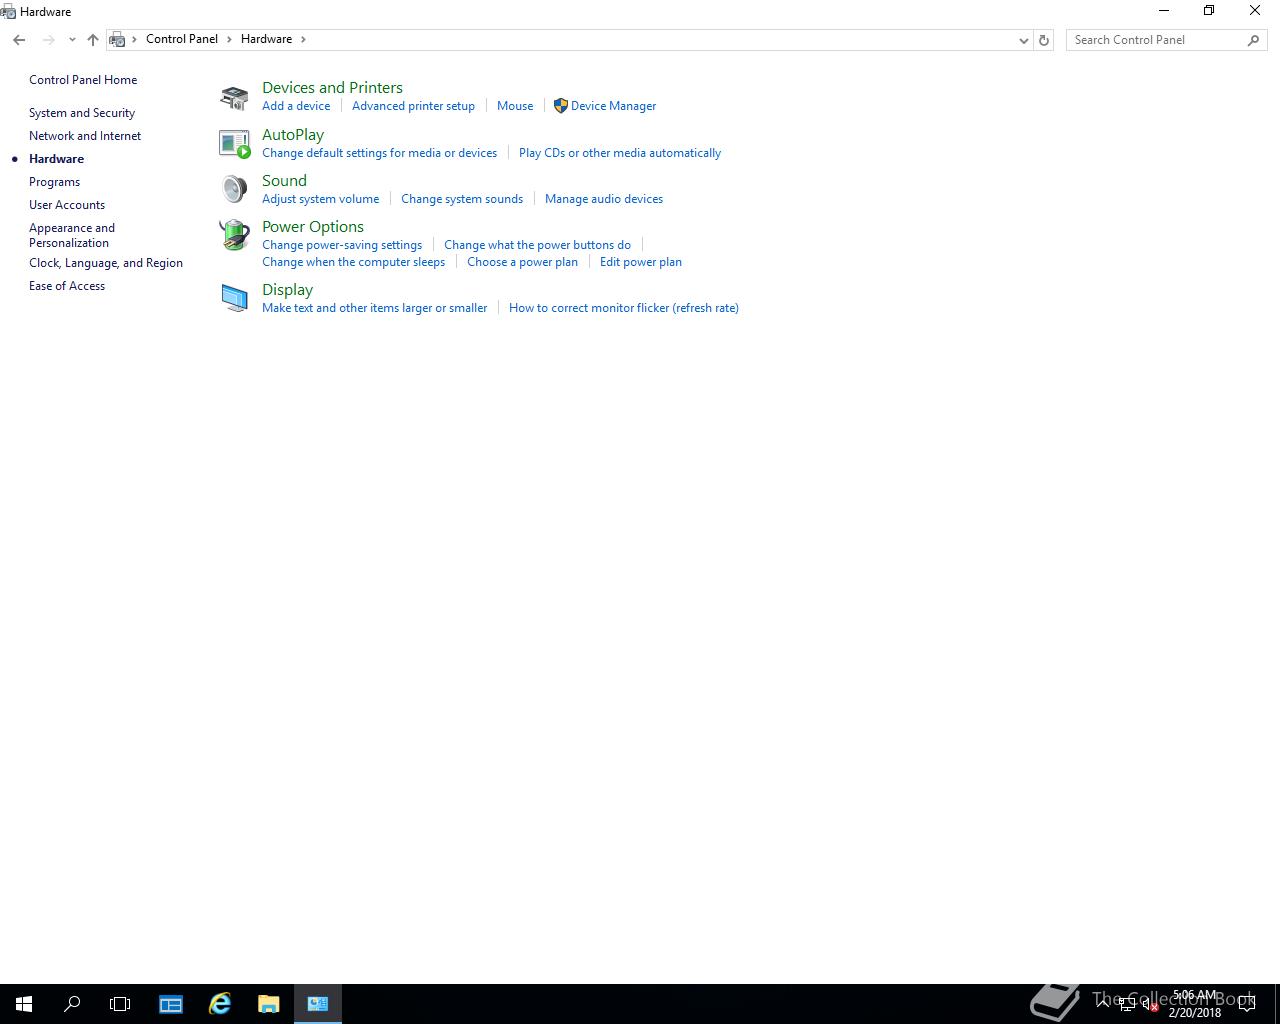1280x1024 pixels.
Task: Click Change system sounds
Action: coord(462,199)
